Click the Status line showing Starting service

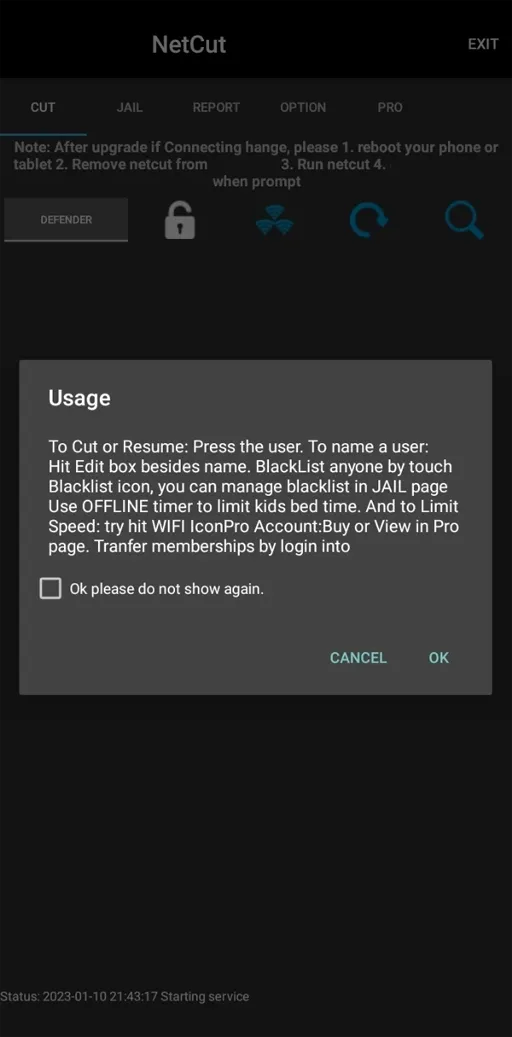pos(125,996)
